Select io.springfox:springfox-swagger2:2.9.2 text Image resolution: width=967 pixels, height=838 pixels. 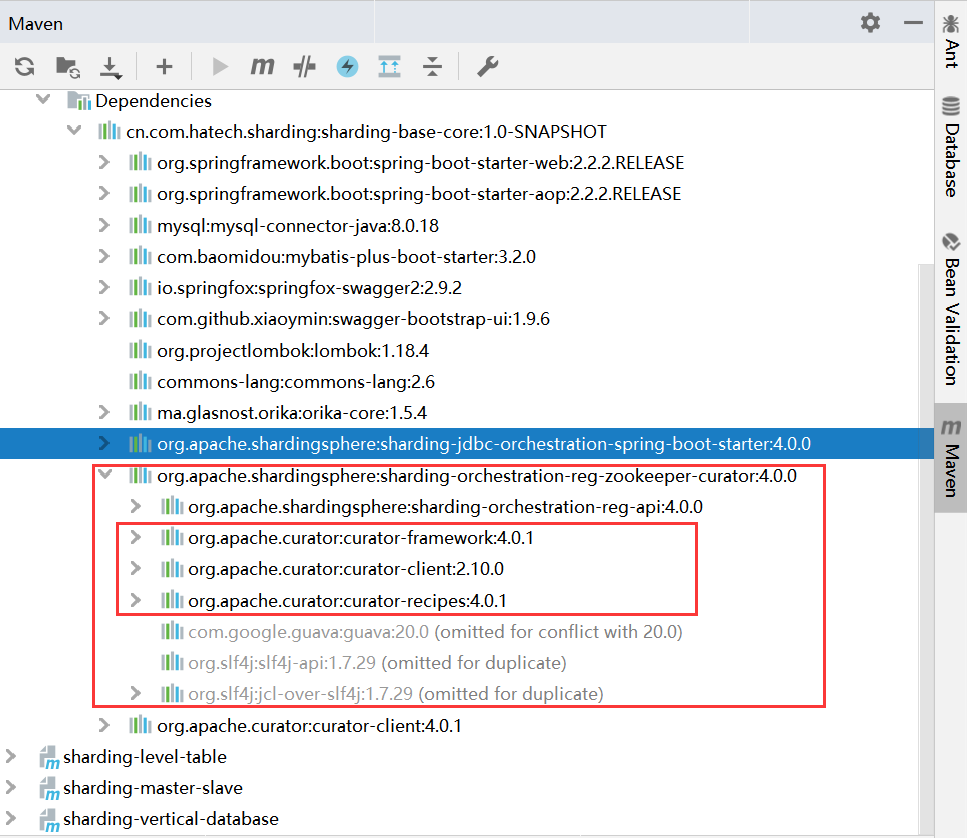[x=309, y=288]
